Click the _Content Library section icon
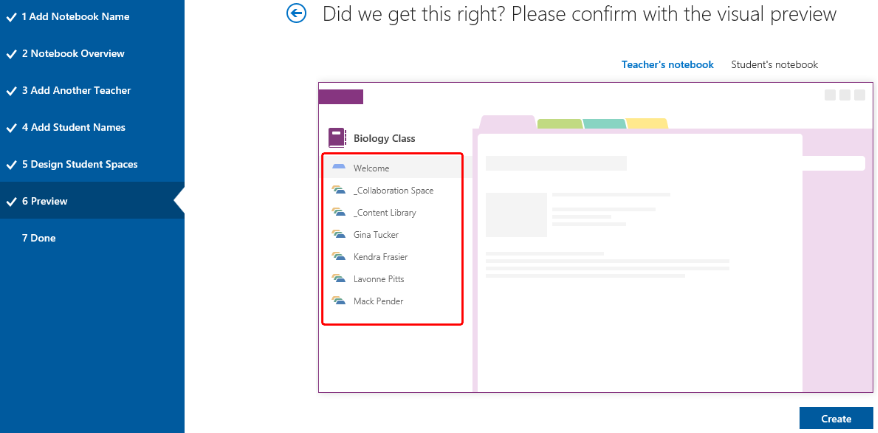 tap(339, 212)
